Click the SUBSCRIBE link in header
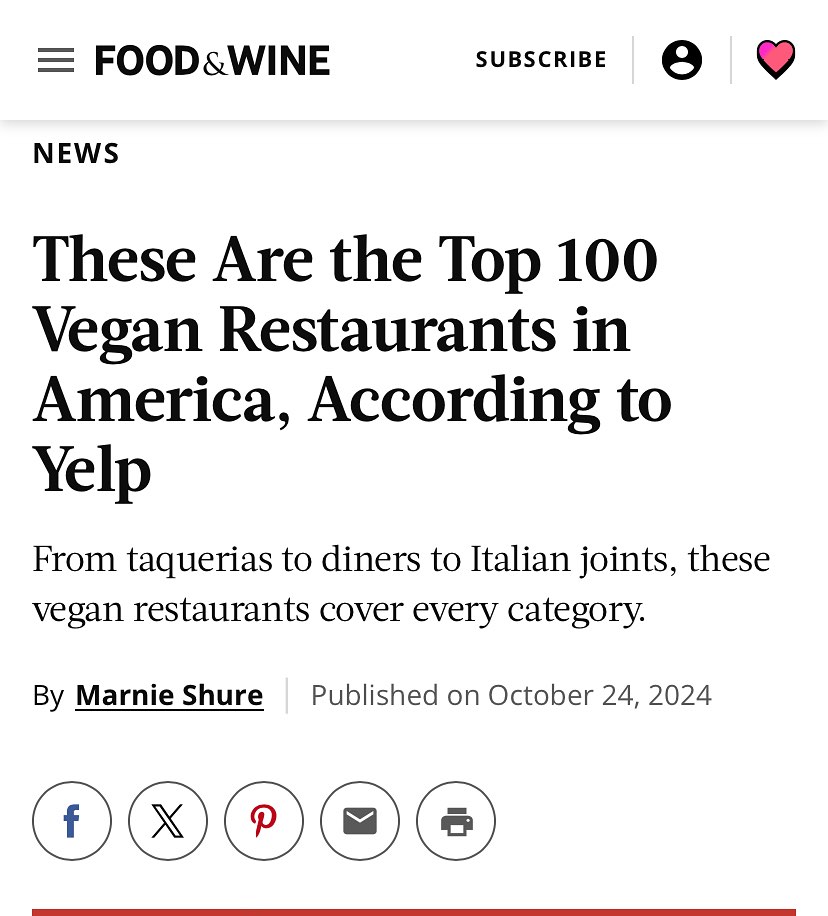 541,60
